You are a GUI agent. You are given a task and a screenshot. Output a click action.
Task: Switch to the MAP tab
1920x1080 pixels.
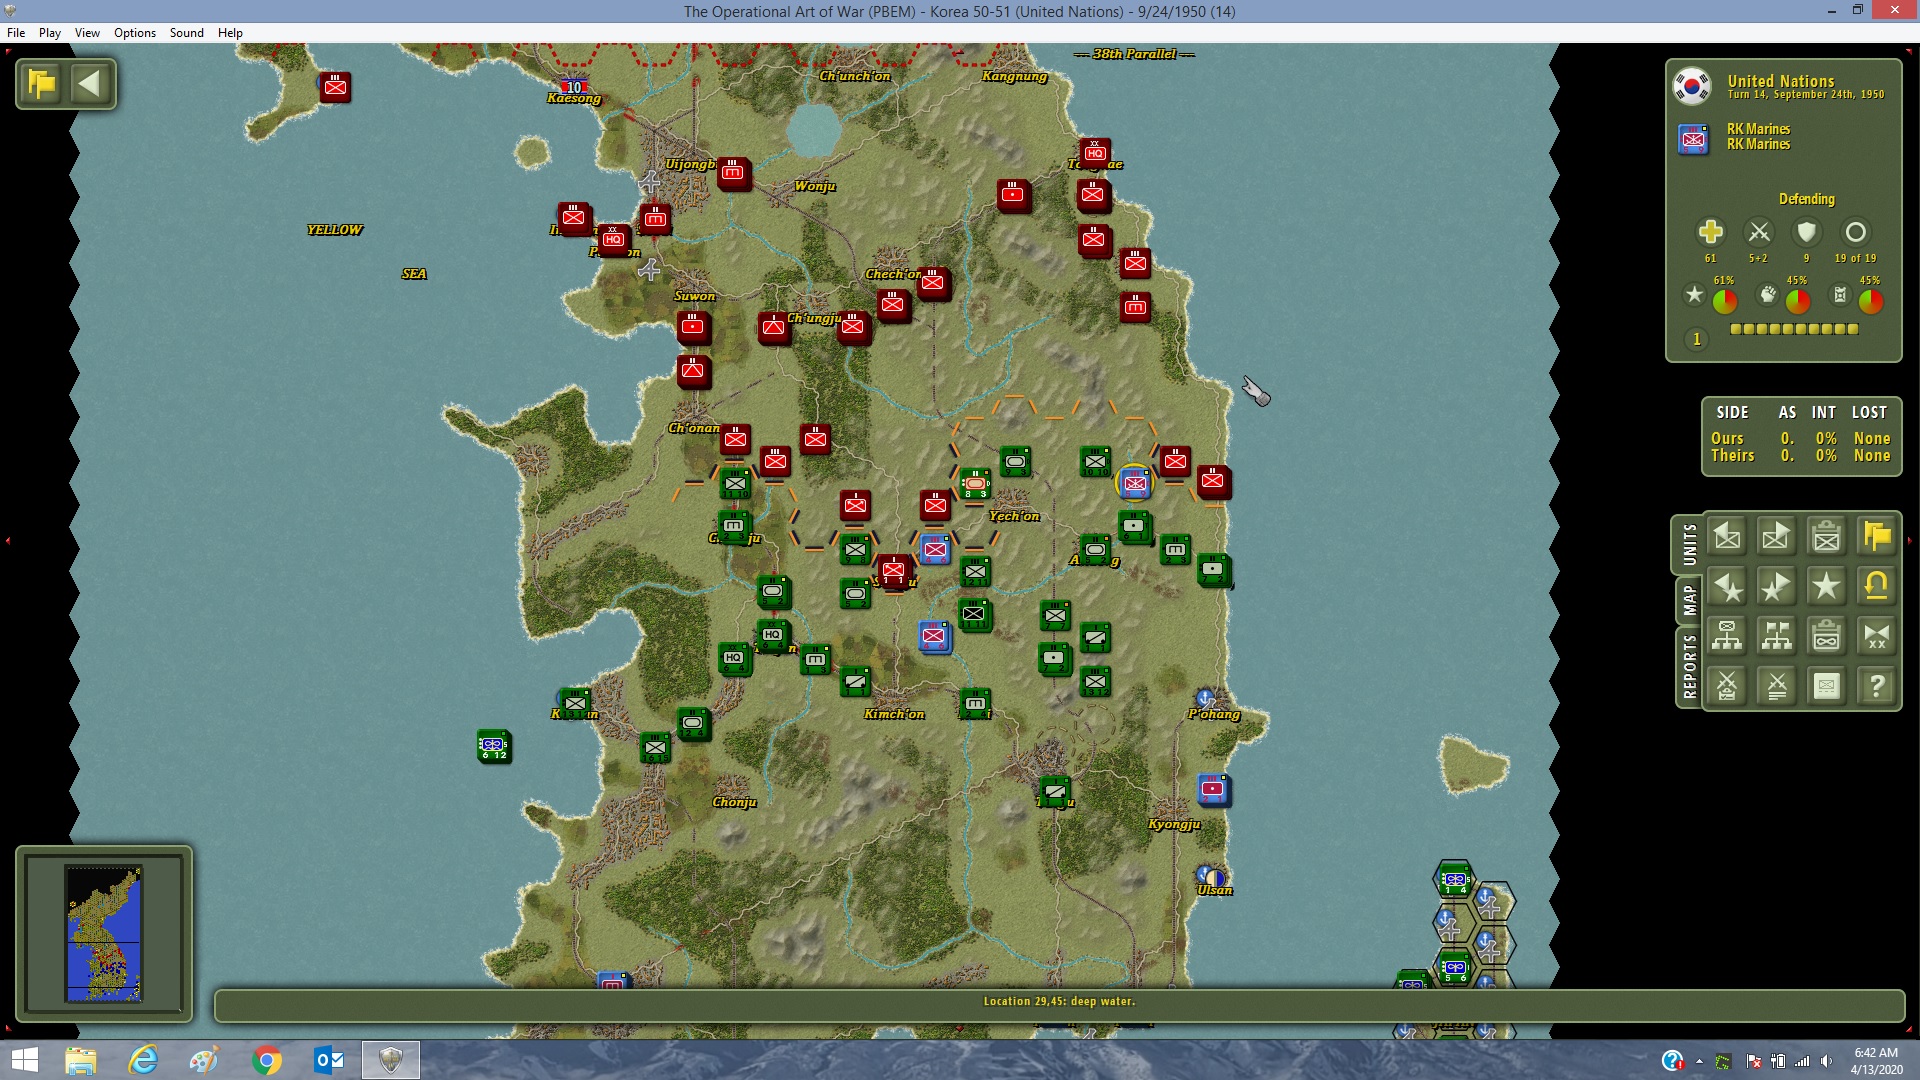(1689, 600)
